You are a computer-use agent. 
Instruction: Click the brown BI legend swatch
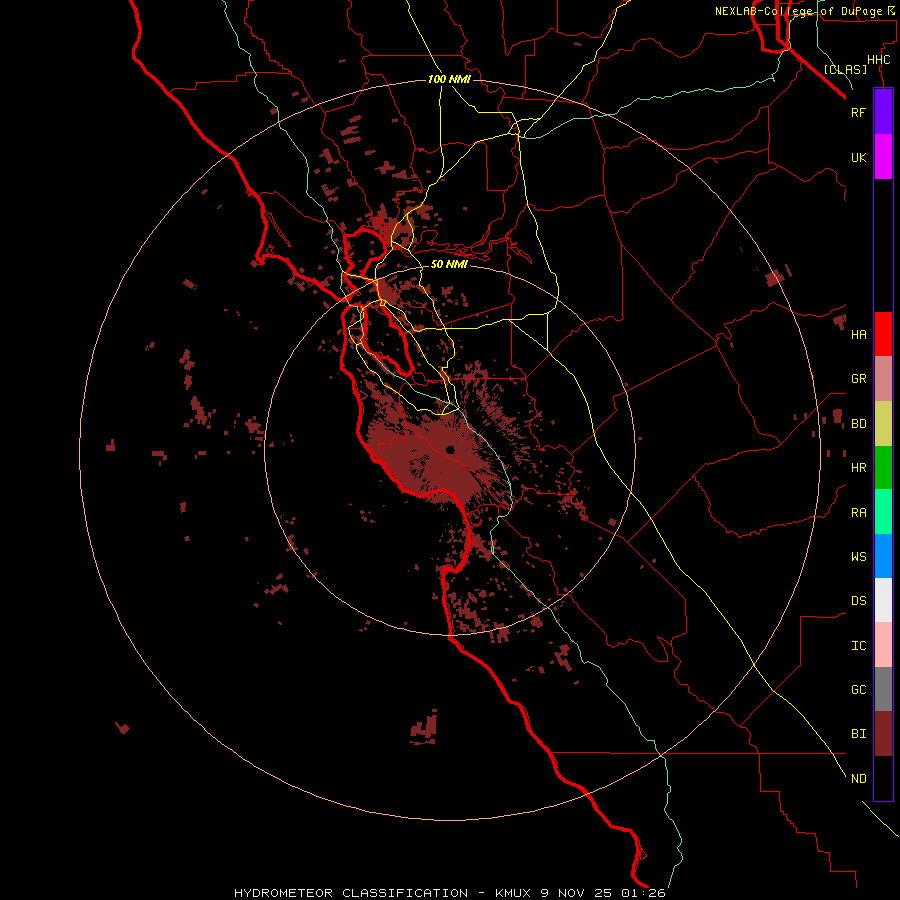tap(883, 734)
